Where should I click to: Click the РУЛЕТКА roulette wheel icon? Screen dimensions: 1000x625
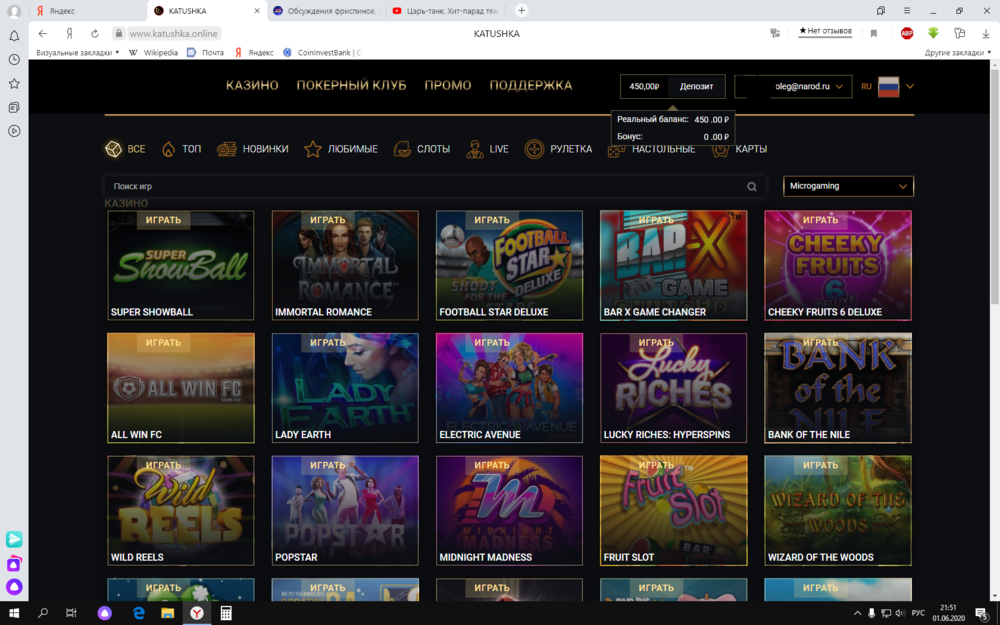[x=534, y=149]
